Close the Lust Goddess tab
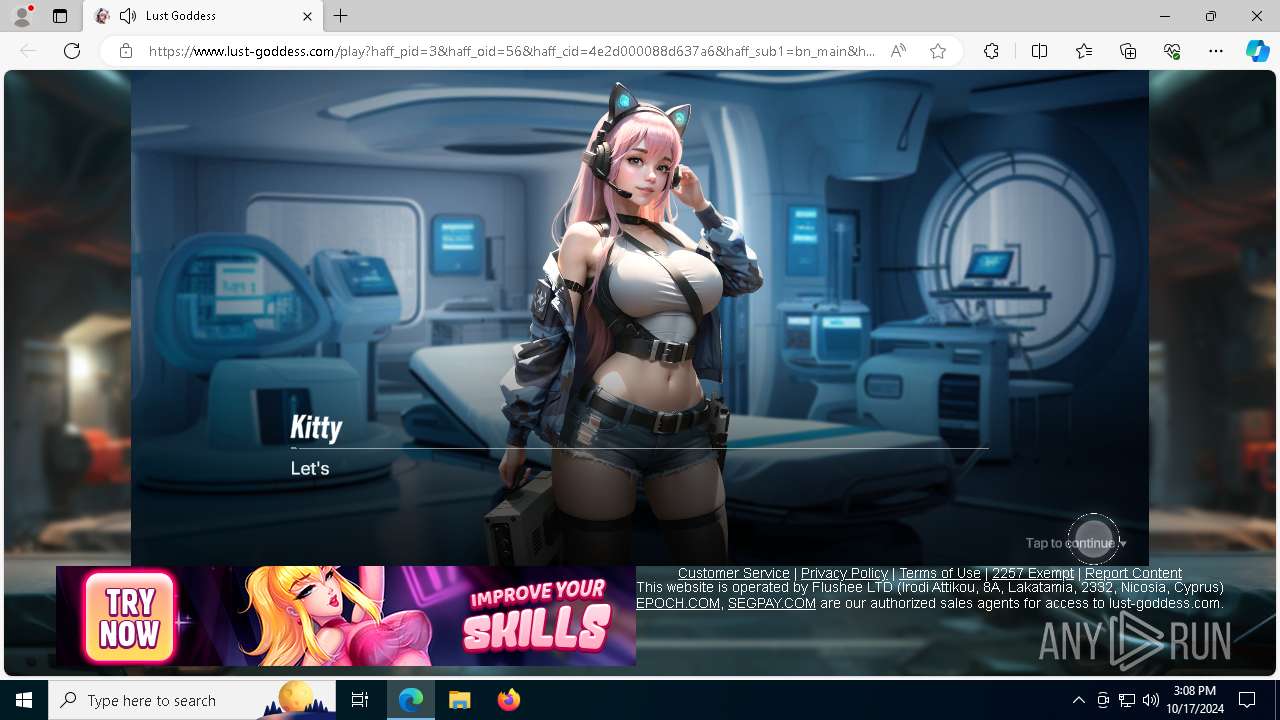This screenshot has width=1280, height=720. 307,16
